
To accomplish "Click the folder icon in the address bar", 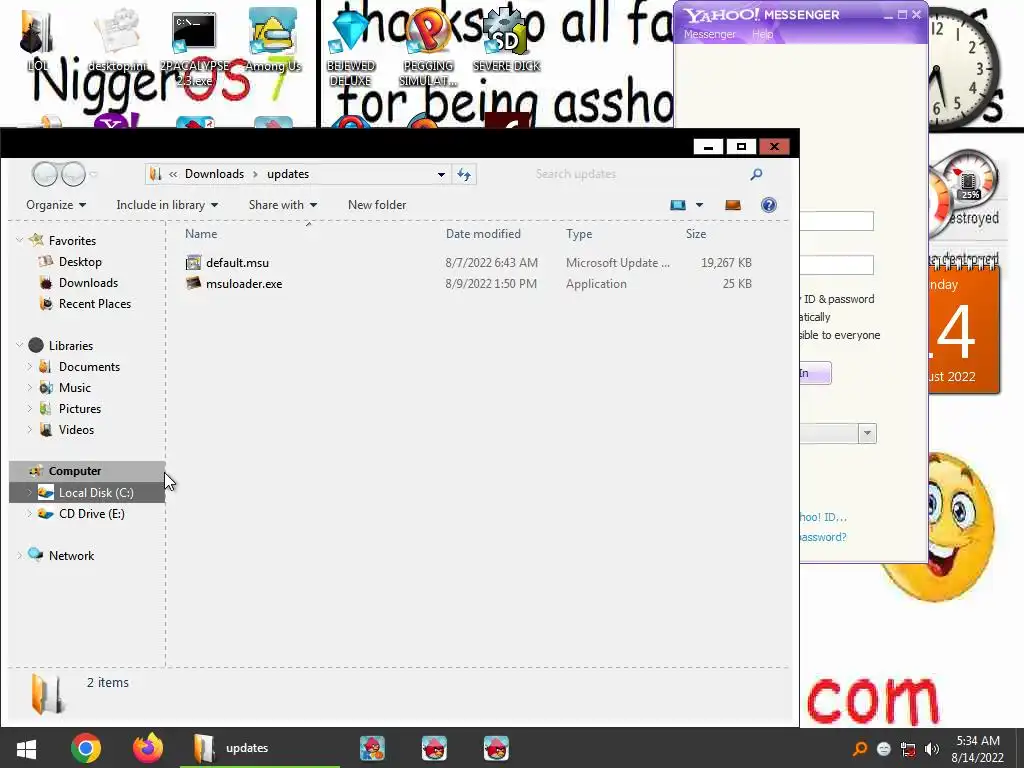I will tap(155, 174).
